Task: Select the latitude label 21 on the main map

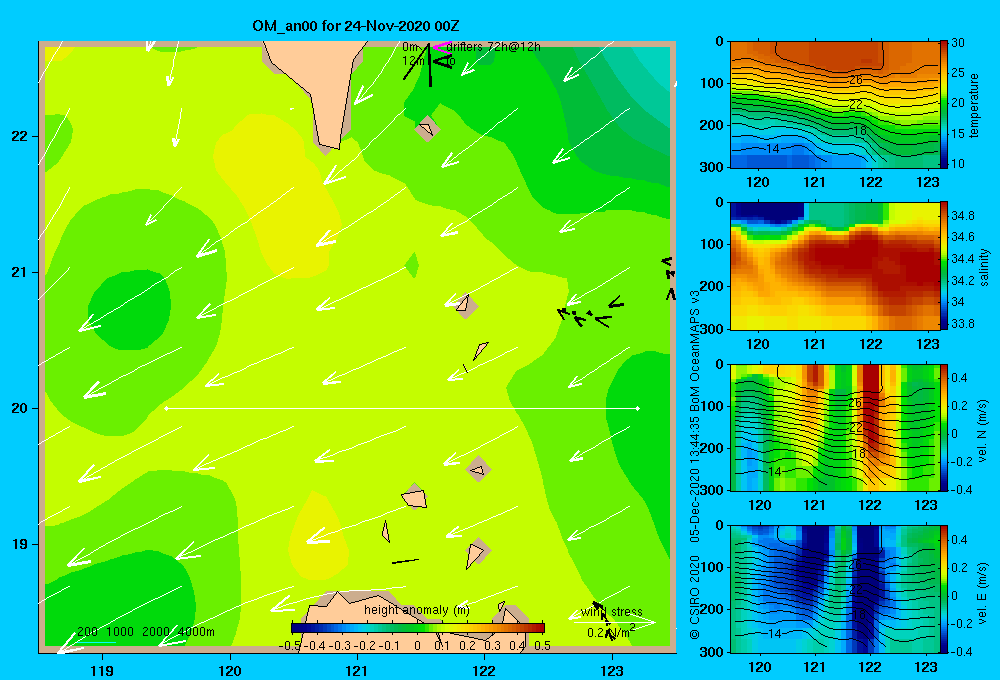Action: tap(19, 272)
